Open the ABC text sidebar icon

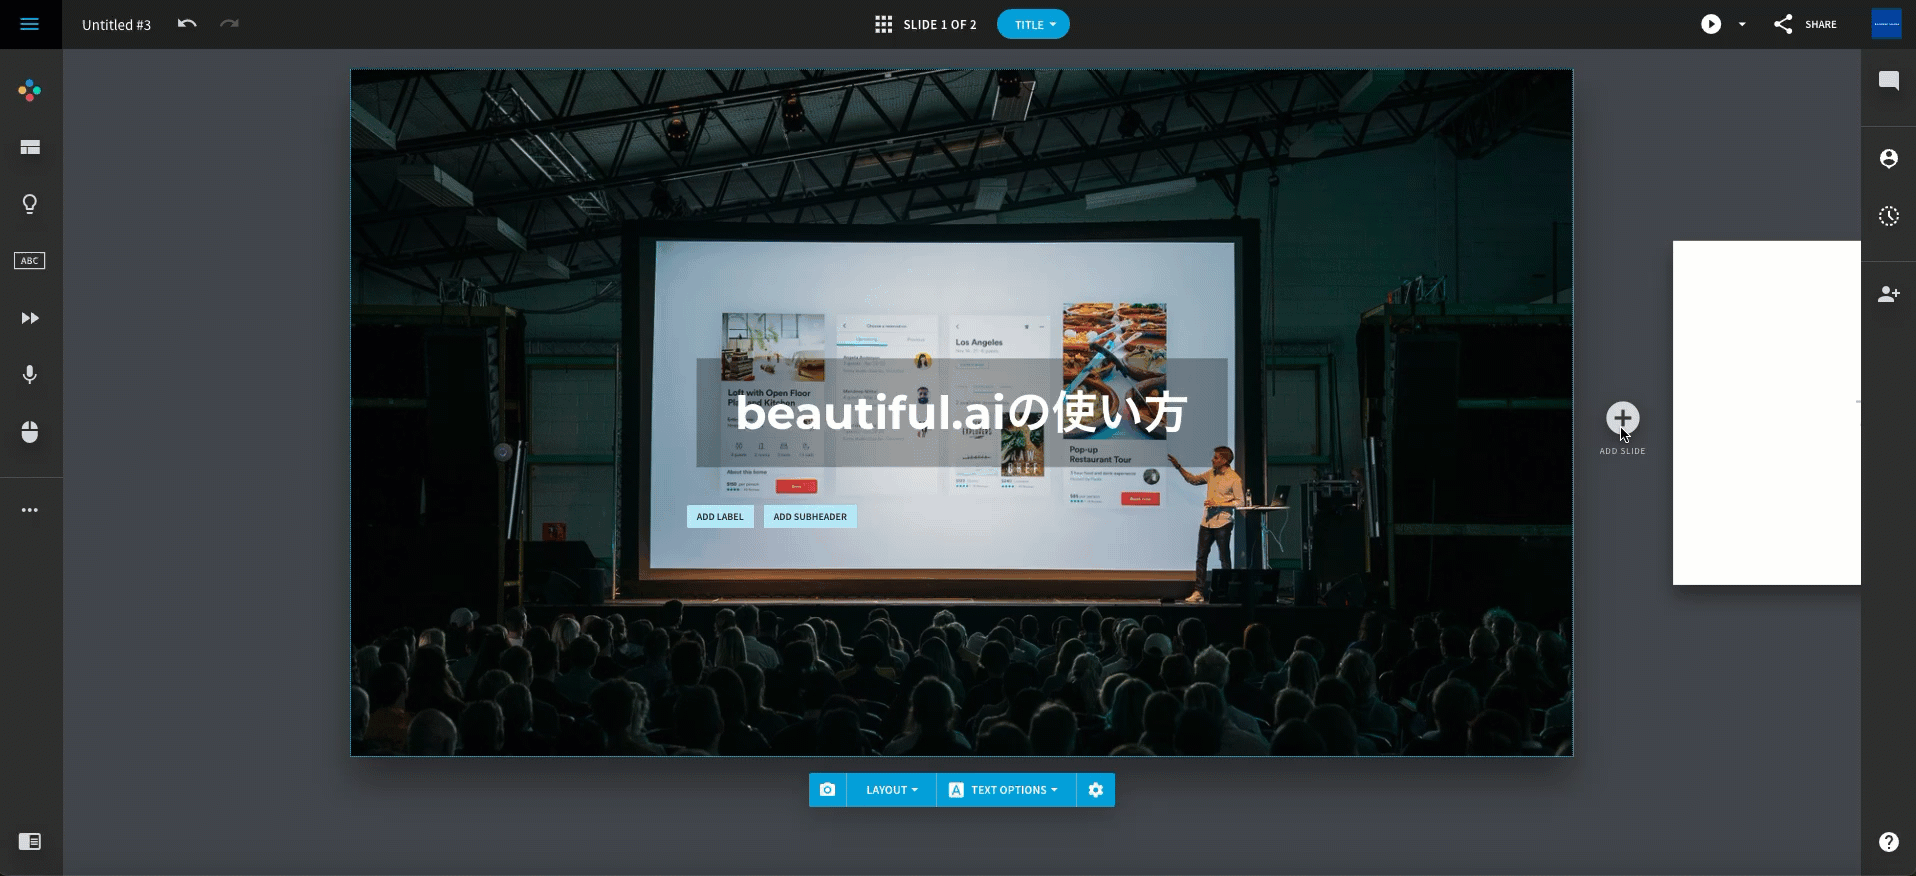point(30,261)
